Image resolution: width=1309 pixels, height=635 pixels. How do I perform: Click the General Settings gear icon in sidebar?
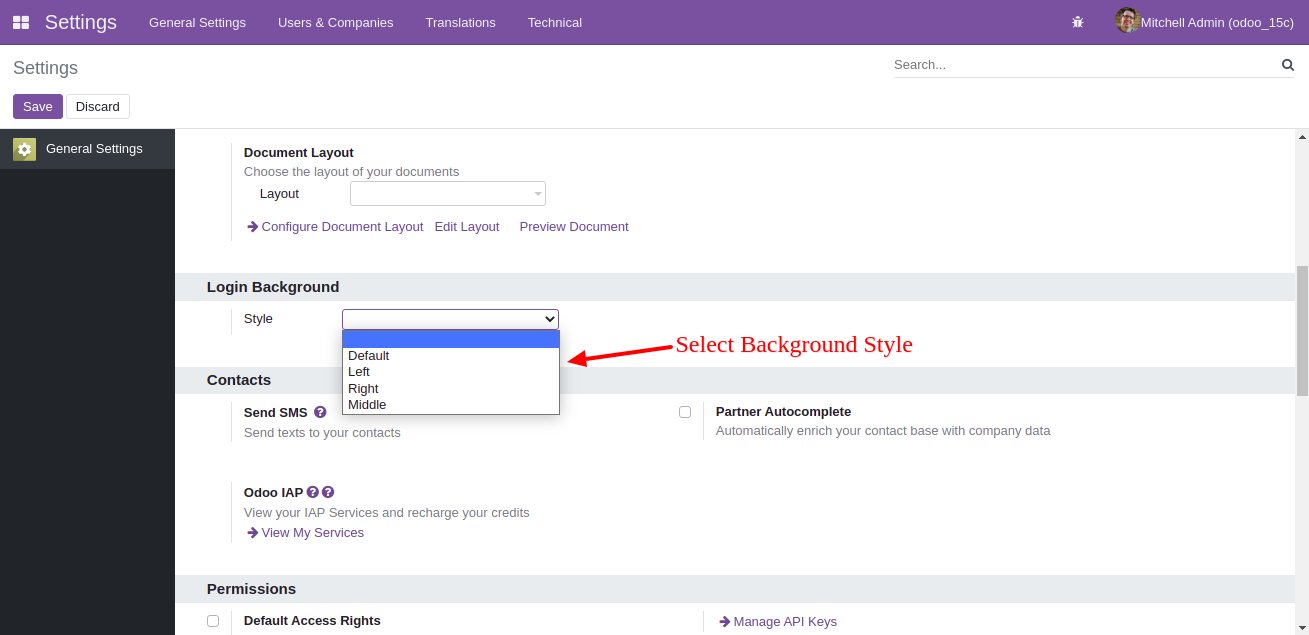point(24,149)
